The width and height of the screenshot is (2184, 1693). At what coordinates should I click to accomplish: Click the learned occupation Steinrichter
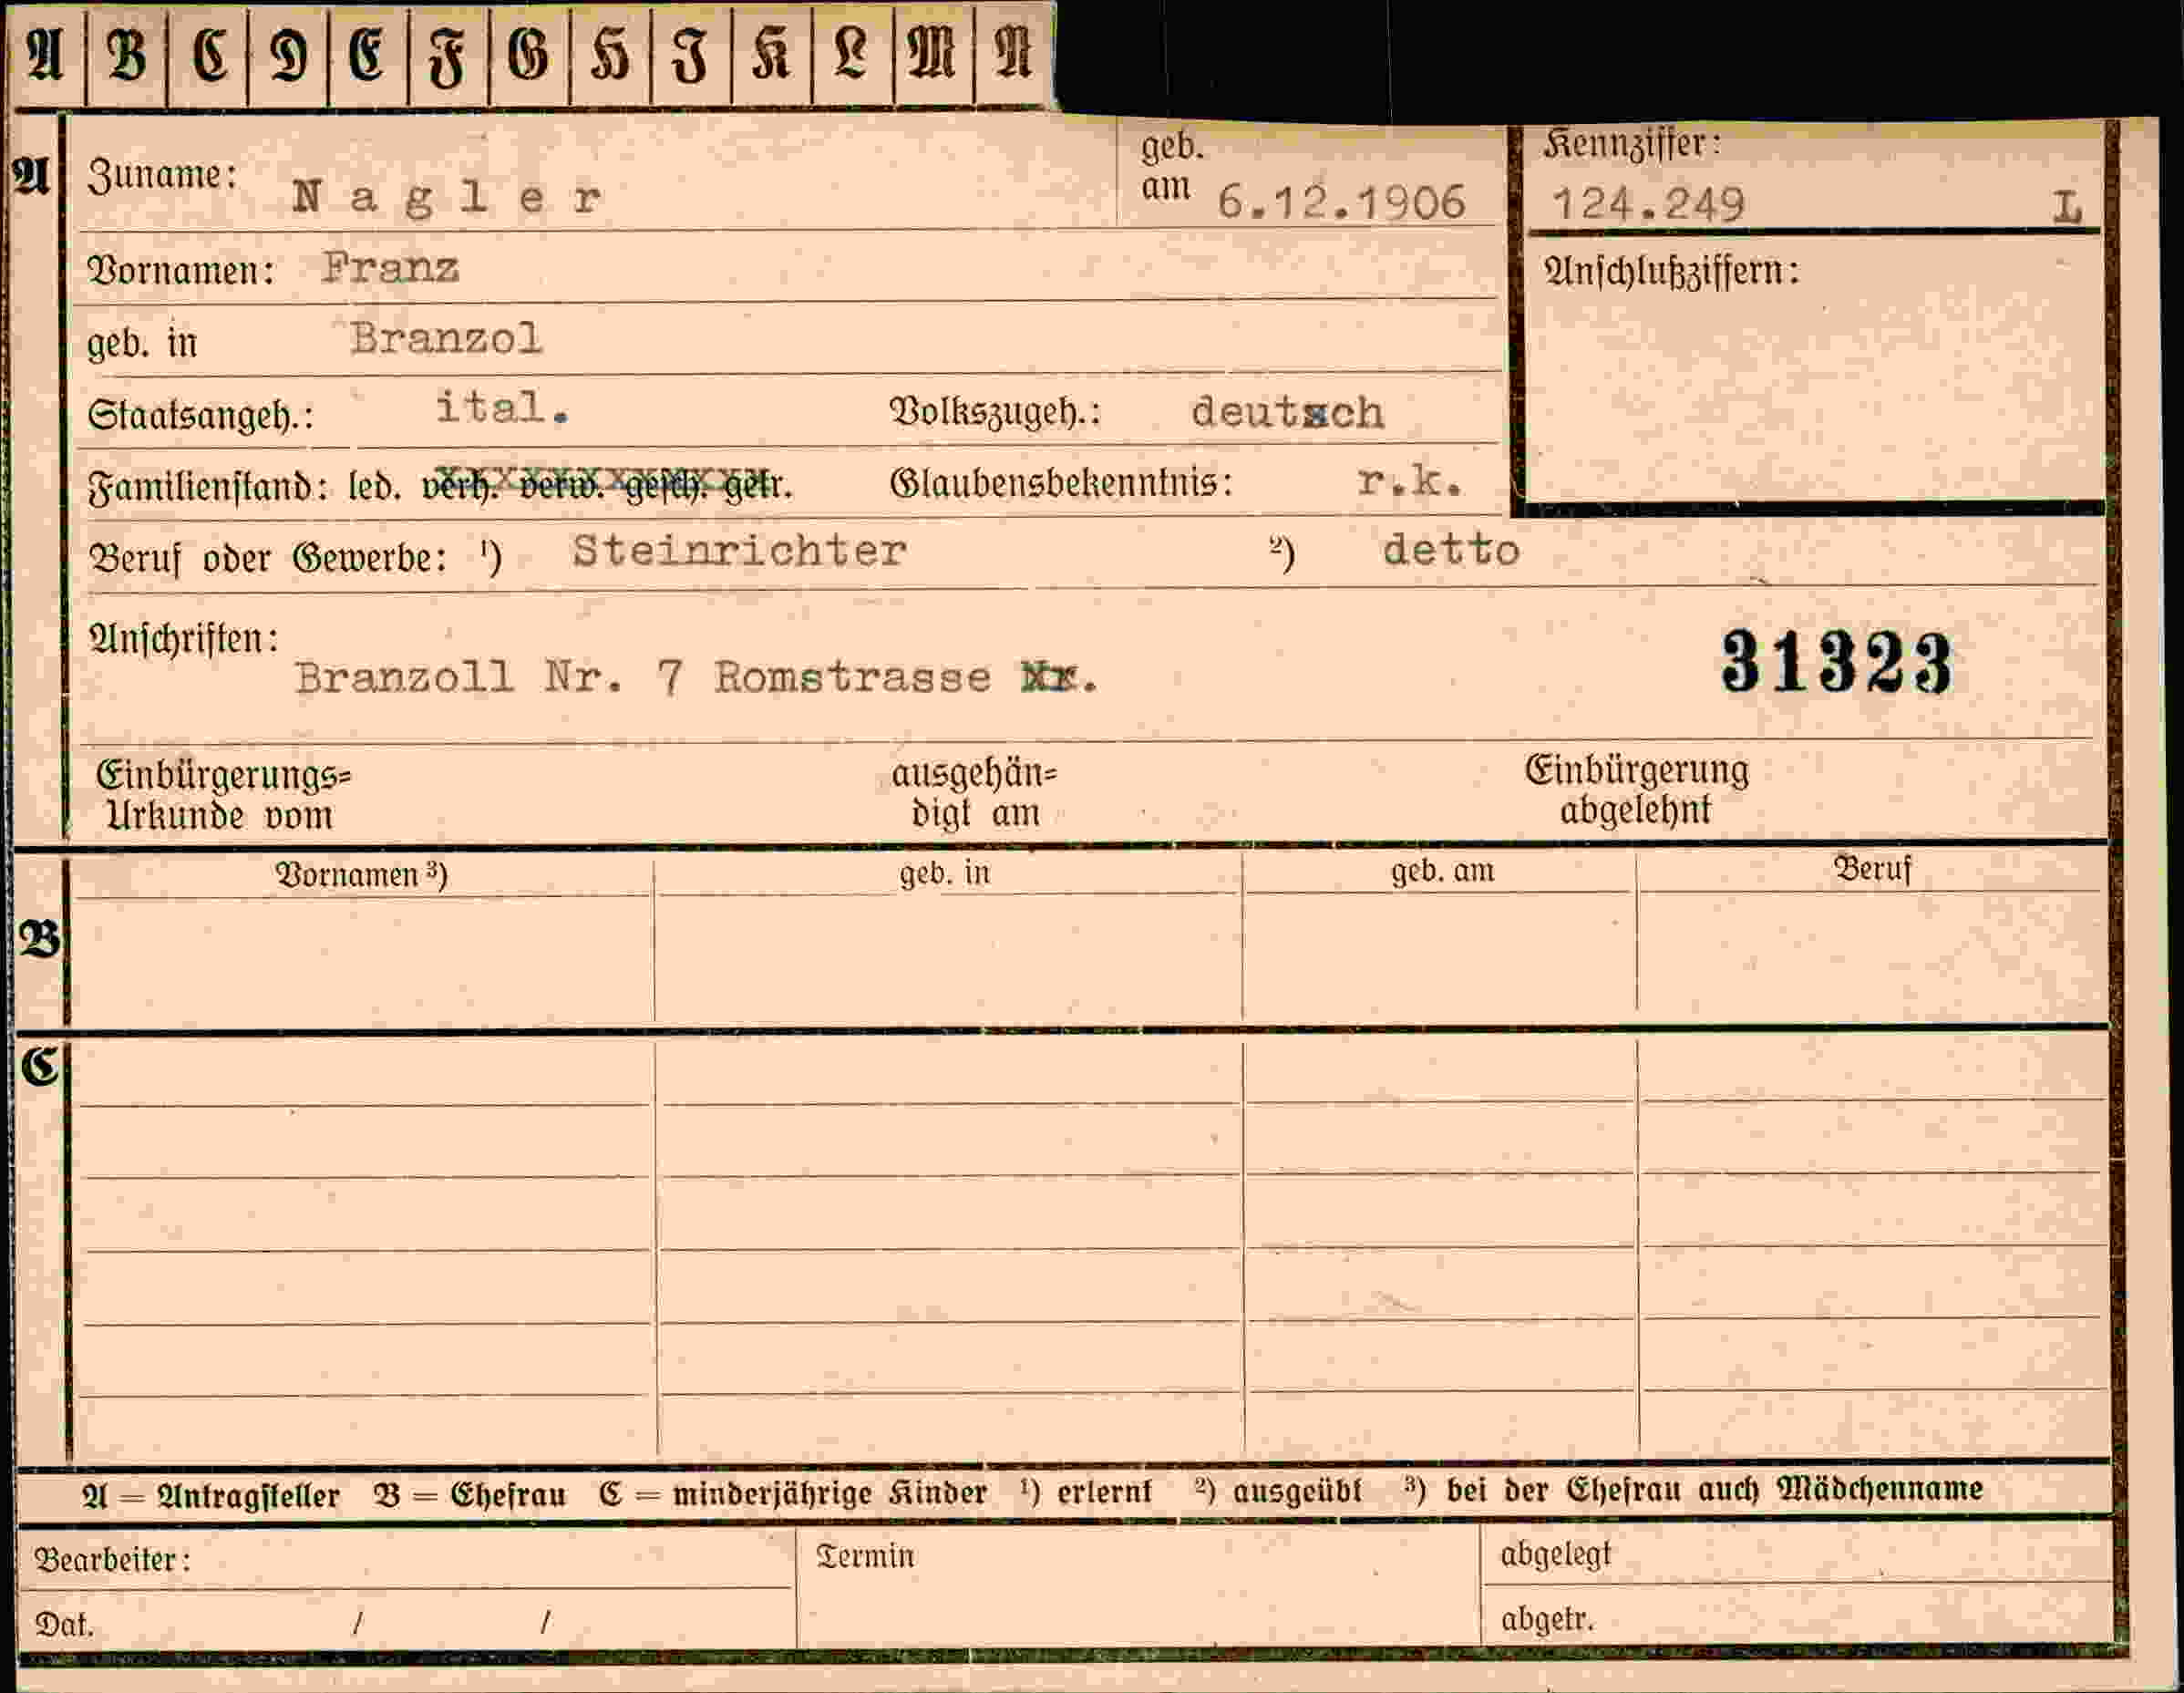pyautogui.click(x=739, y=551)
